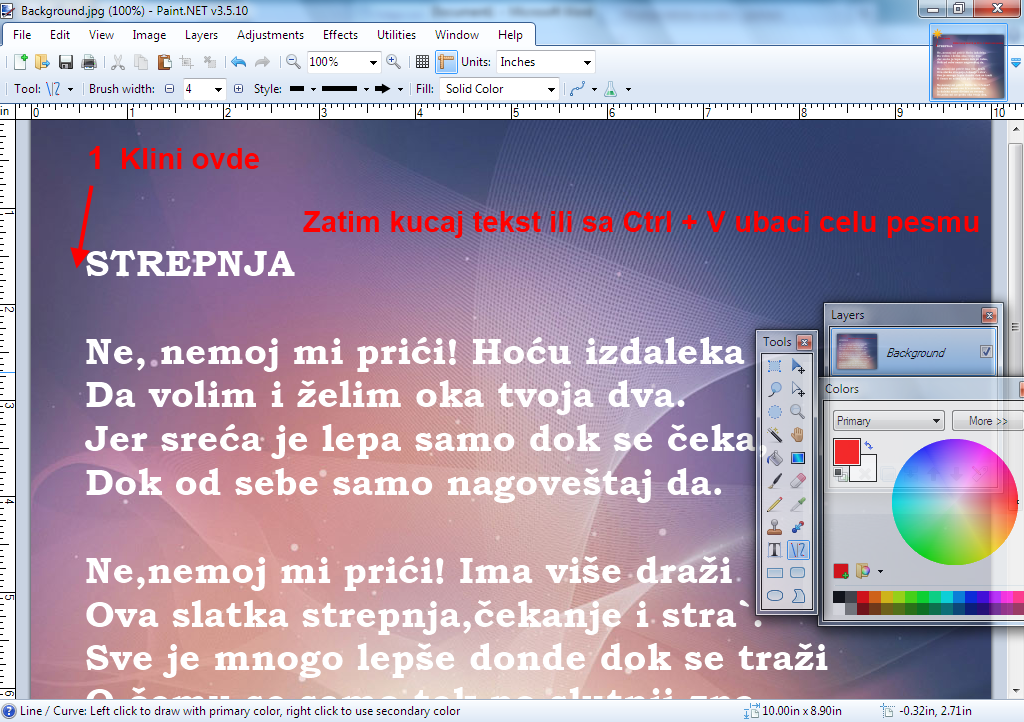Open the Brush width dropdown

point(218,89)
